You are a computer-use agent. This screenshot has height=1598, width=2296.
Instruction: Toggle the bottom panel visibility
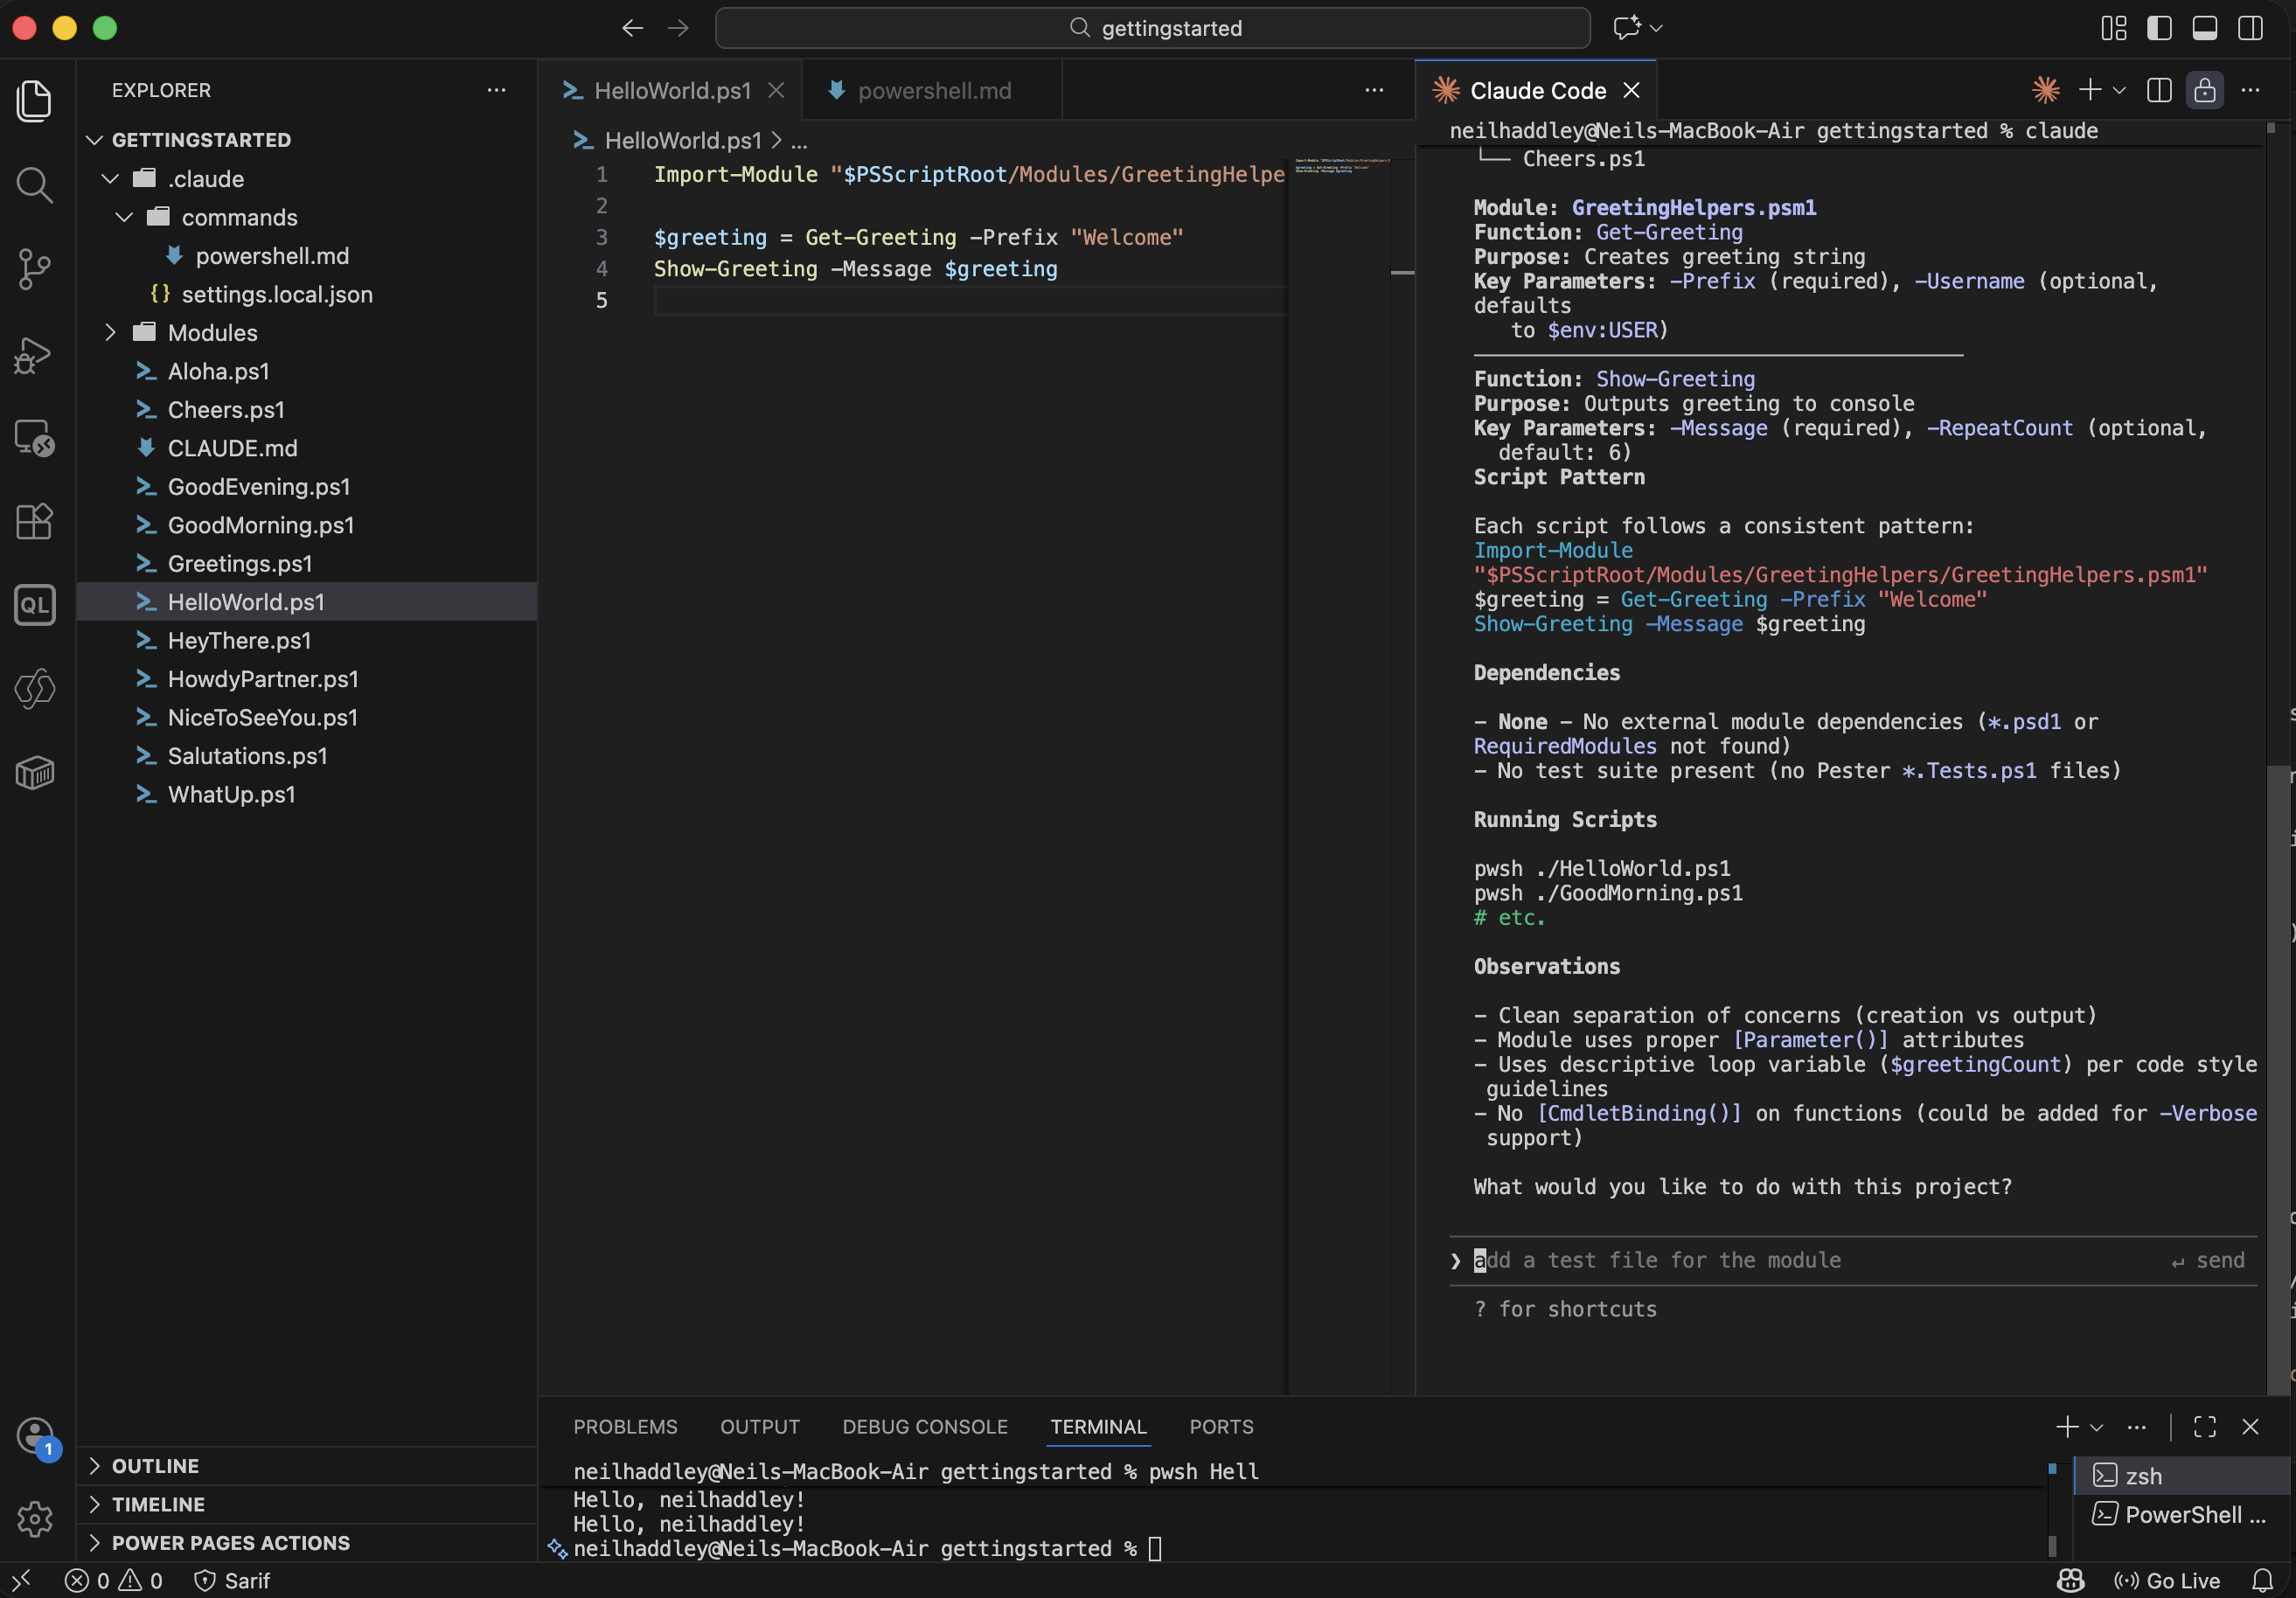[2204, 28]
